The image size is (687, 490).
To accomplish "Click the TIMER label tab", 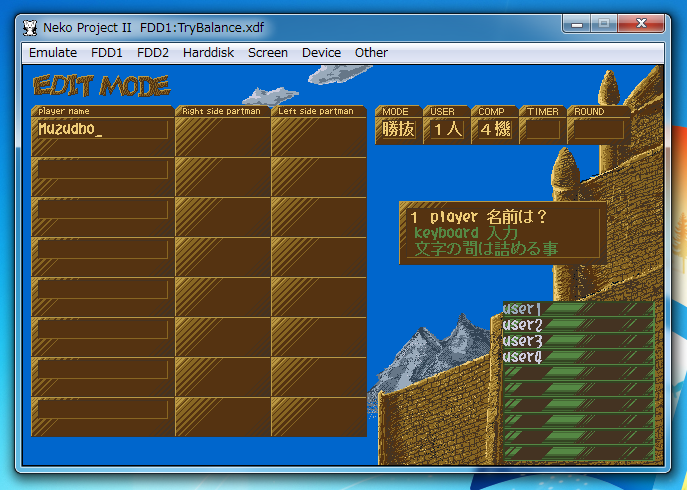I will coord(543,112).
